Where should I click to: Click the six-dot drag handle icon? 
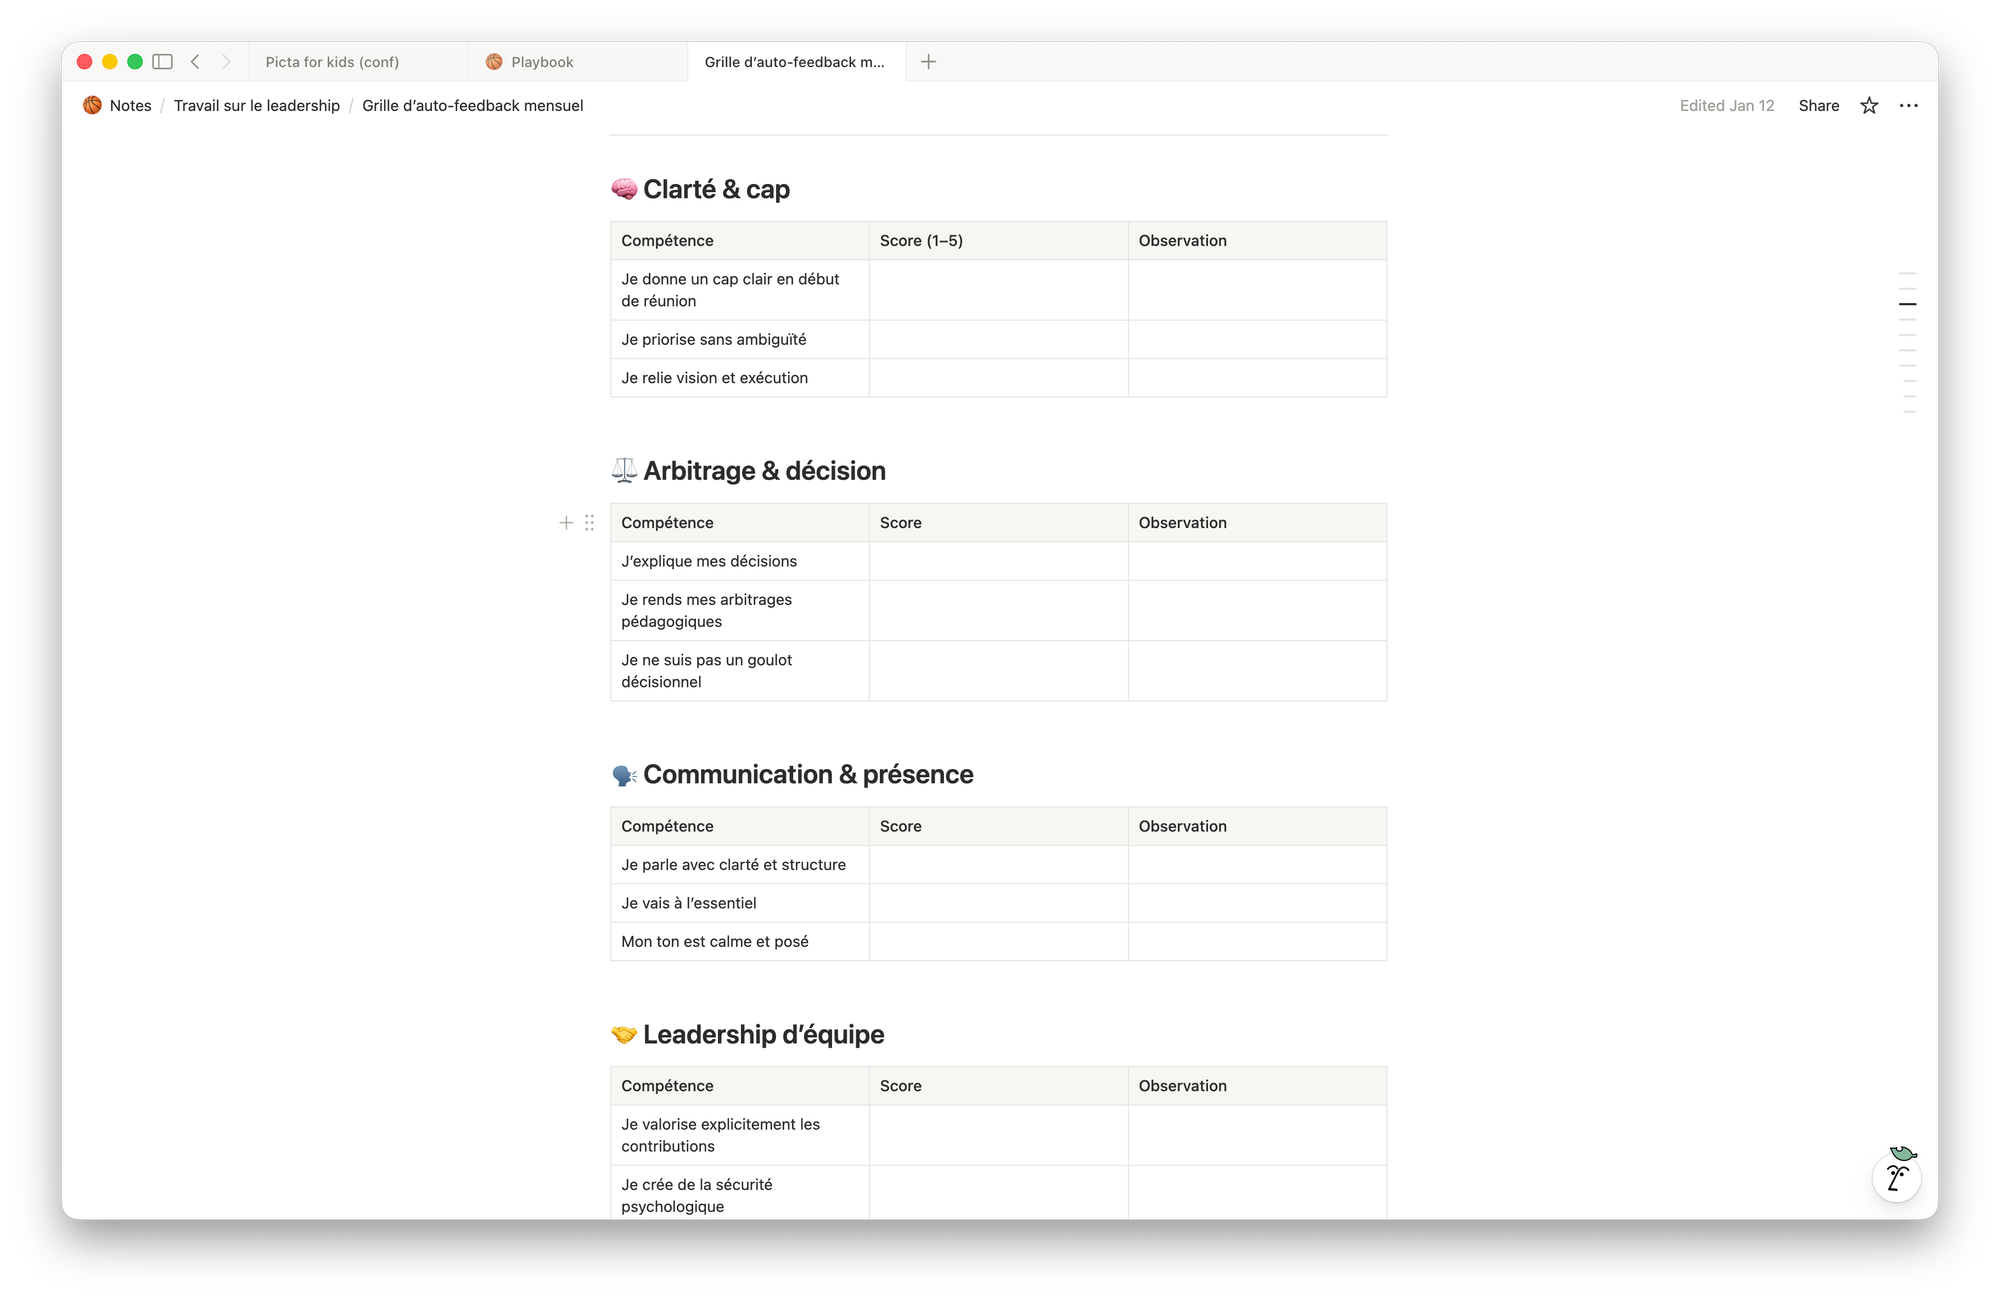(x=590, y=523)
